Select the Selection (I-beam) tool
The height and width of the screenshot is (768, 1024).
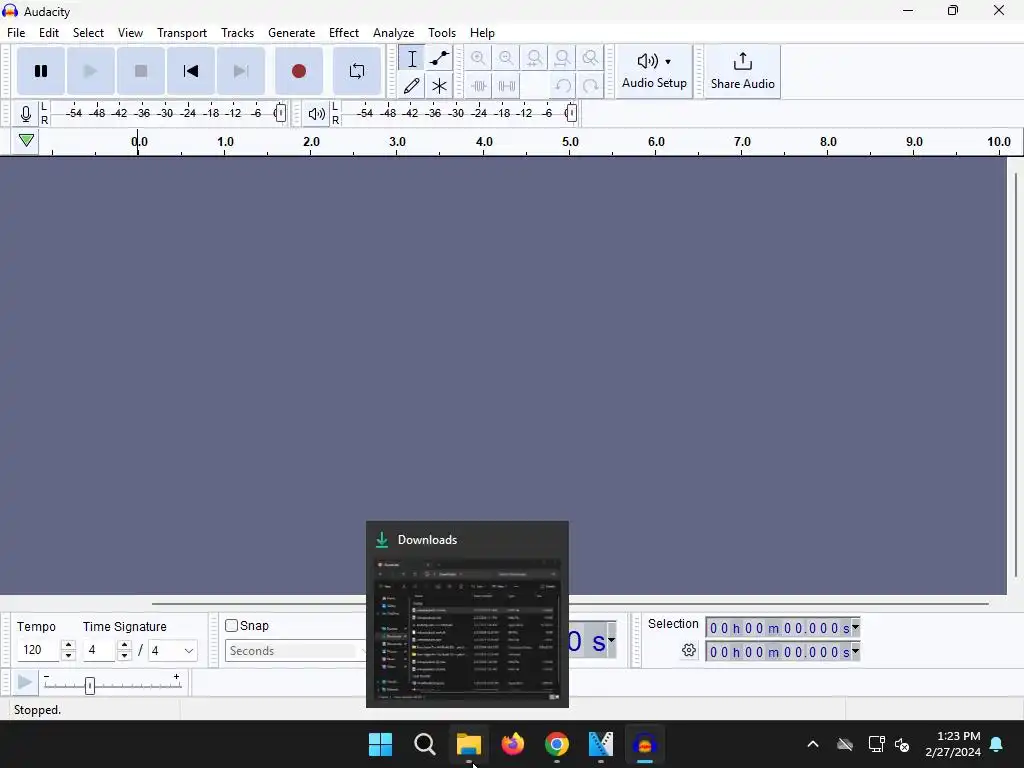[x=411, y=59]
